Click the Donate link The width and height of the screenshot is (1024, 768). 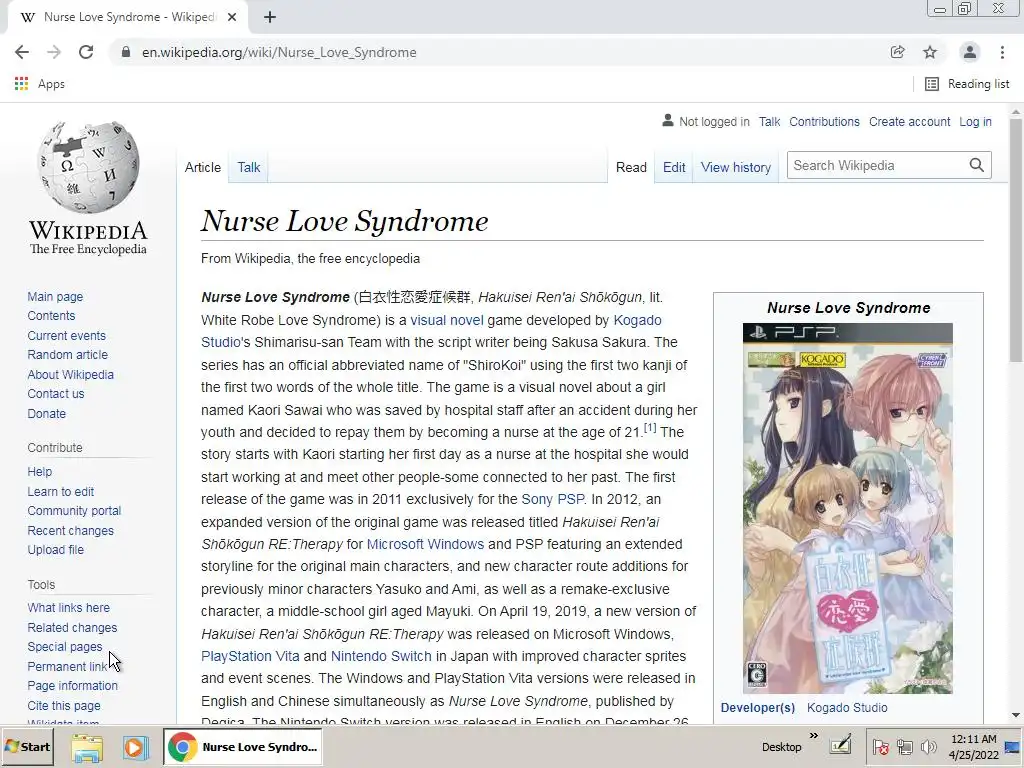[x=46, y=413]
